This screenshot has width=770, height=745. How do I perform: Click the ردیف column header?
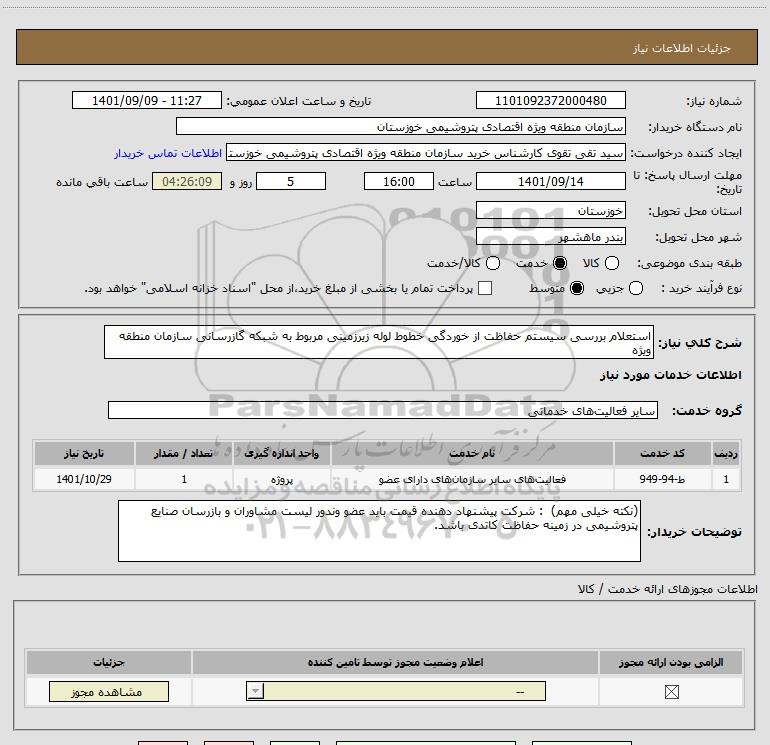tap(725, 453)
